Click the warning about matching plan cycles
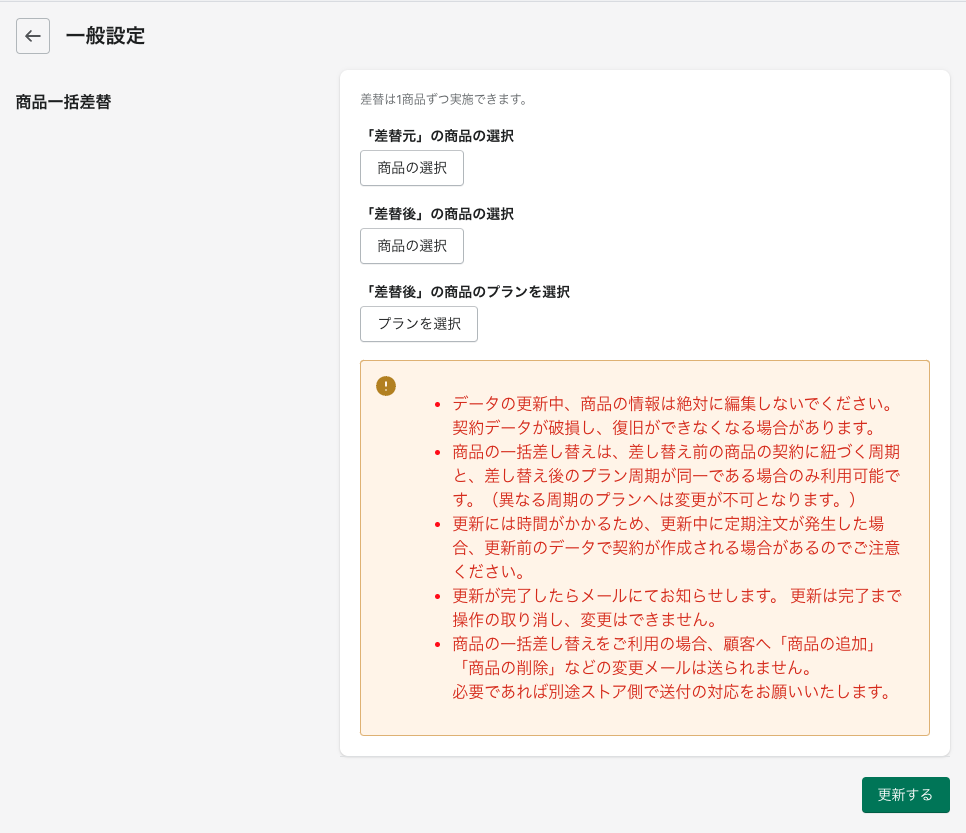The height and width of the screenshot is (833, 966). (676, 452)
